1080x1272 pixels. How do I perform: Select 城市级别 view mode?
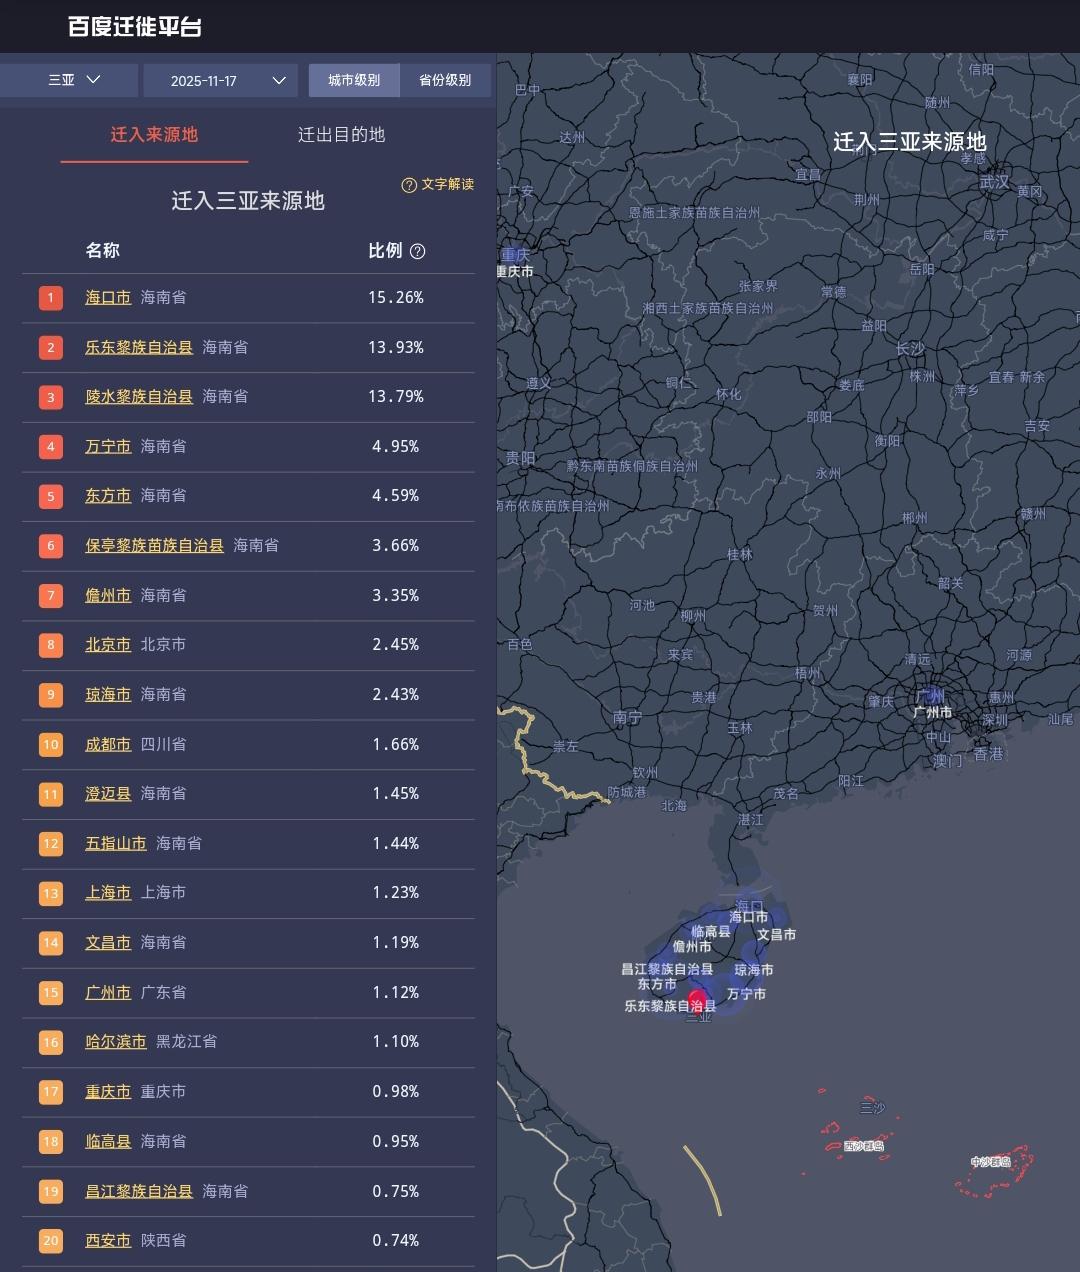pos(354,80)
